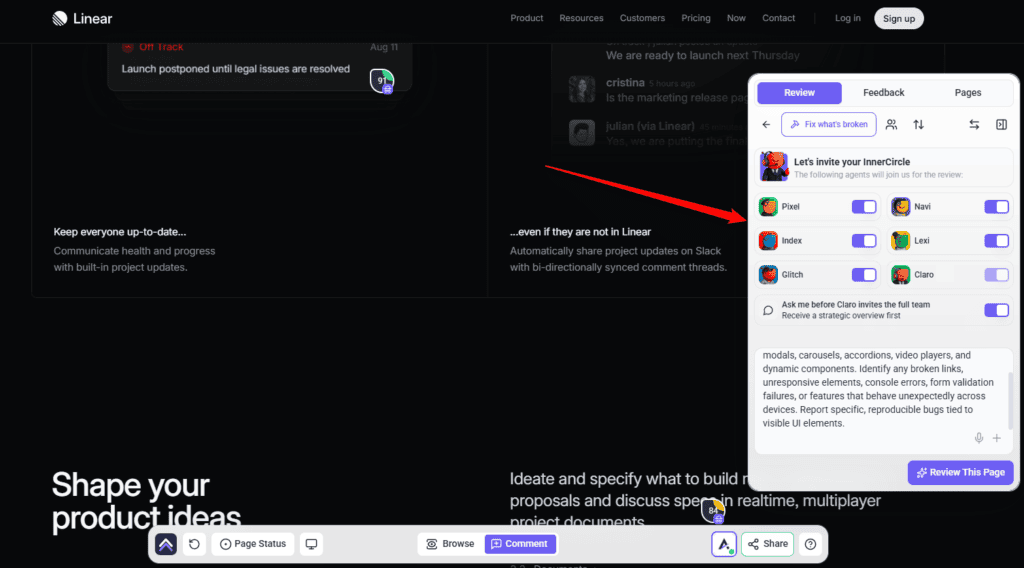Toggle the Pixel agent switch
The image size is (1024, 568).
[864, 207]
